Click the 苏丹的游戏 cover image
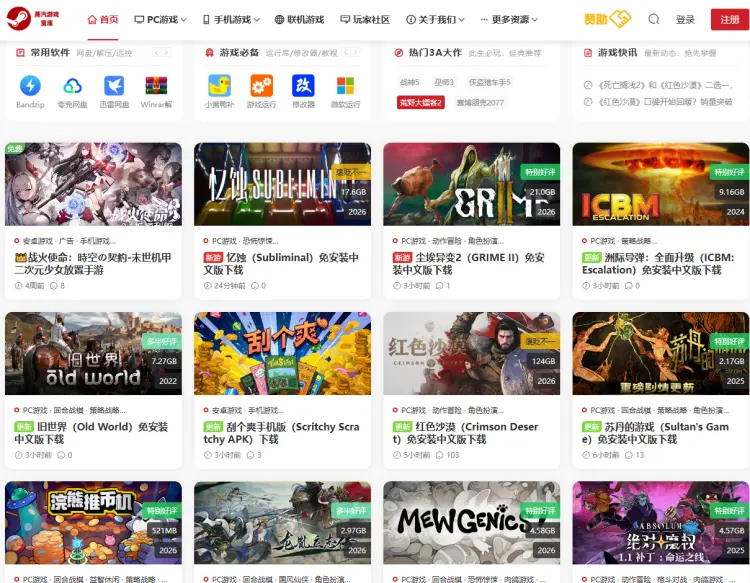Screen dimensions: 750x583 coord(661,353)
